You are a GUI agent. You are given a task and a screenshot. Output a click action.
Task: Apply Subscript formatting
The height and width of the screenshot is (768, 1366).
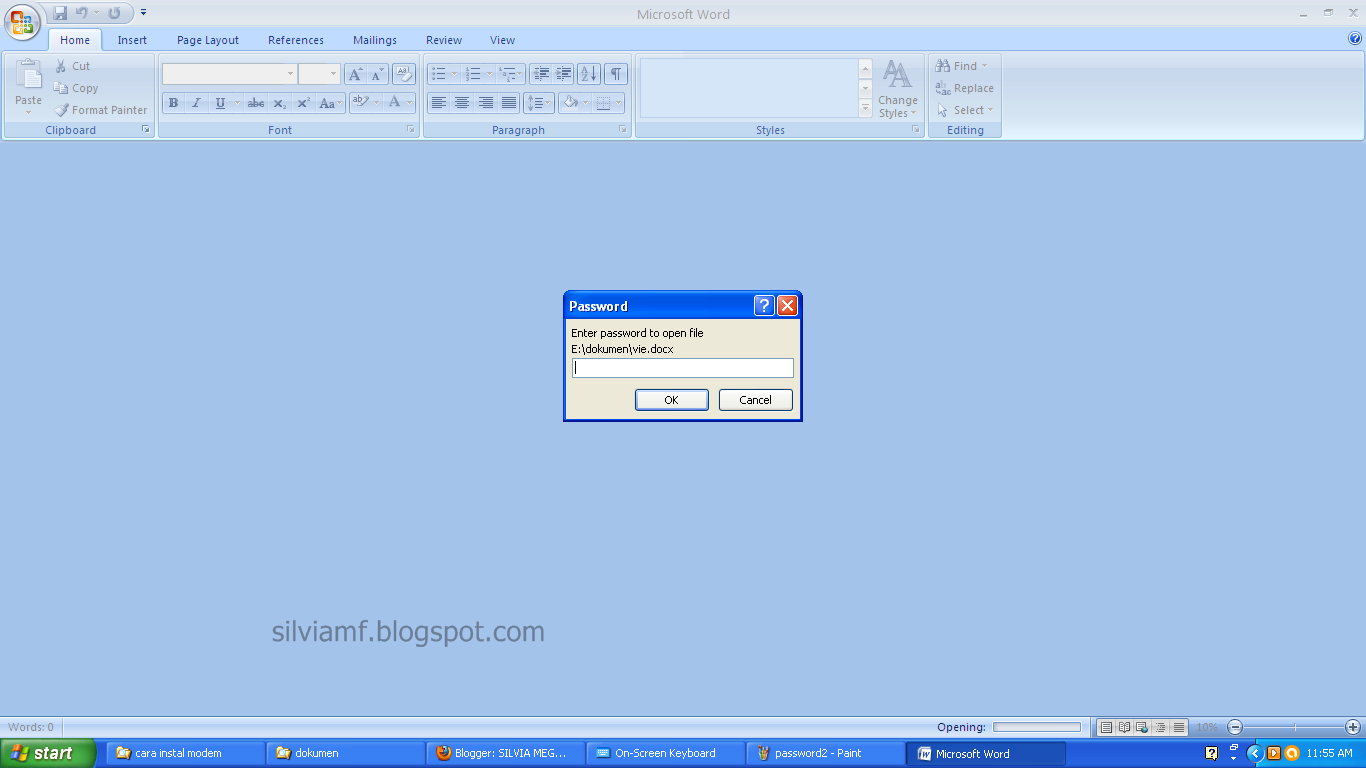pos(280,103)
